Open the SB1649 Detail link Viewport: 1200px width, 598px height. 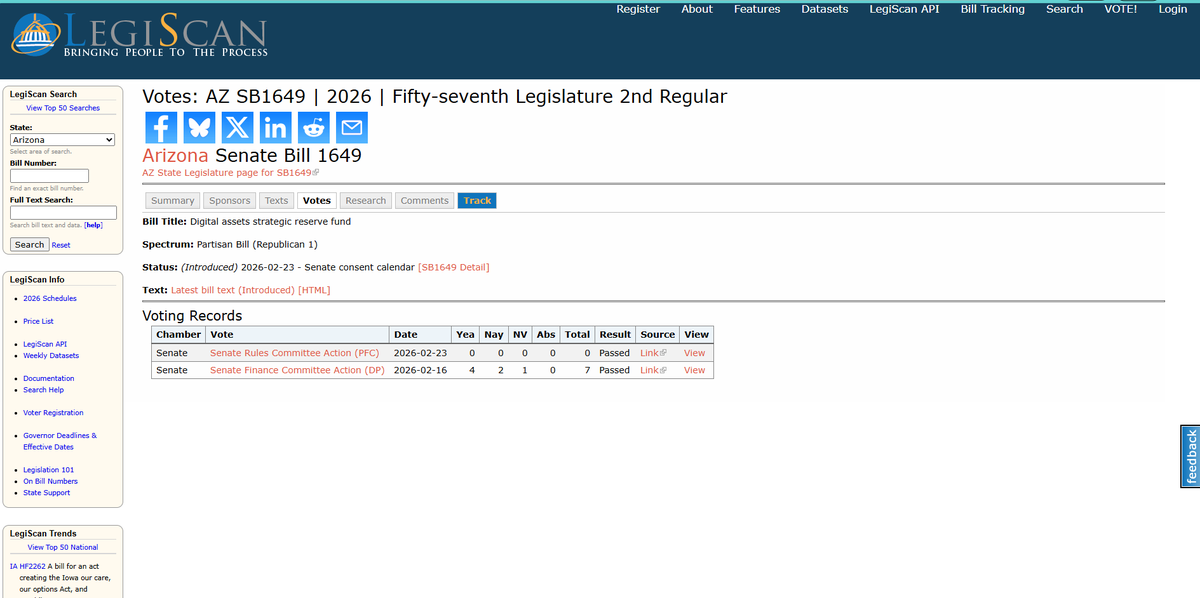click(454, 267)
